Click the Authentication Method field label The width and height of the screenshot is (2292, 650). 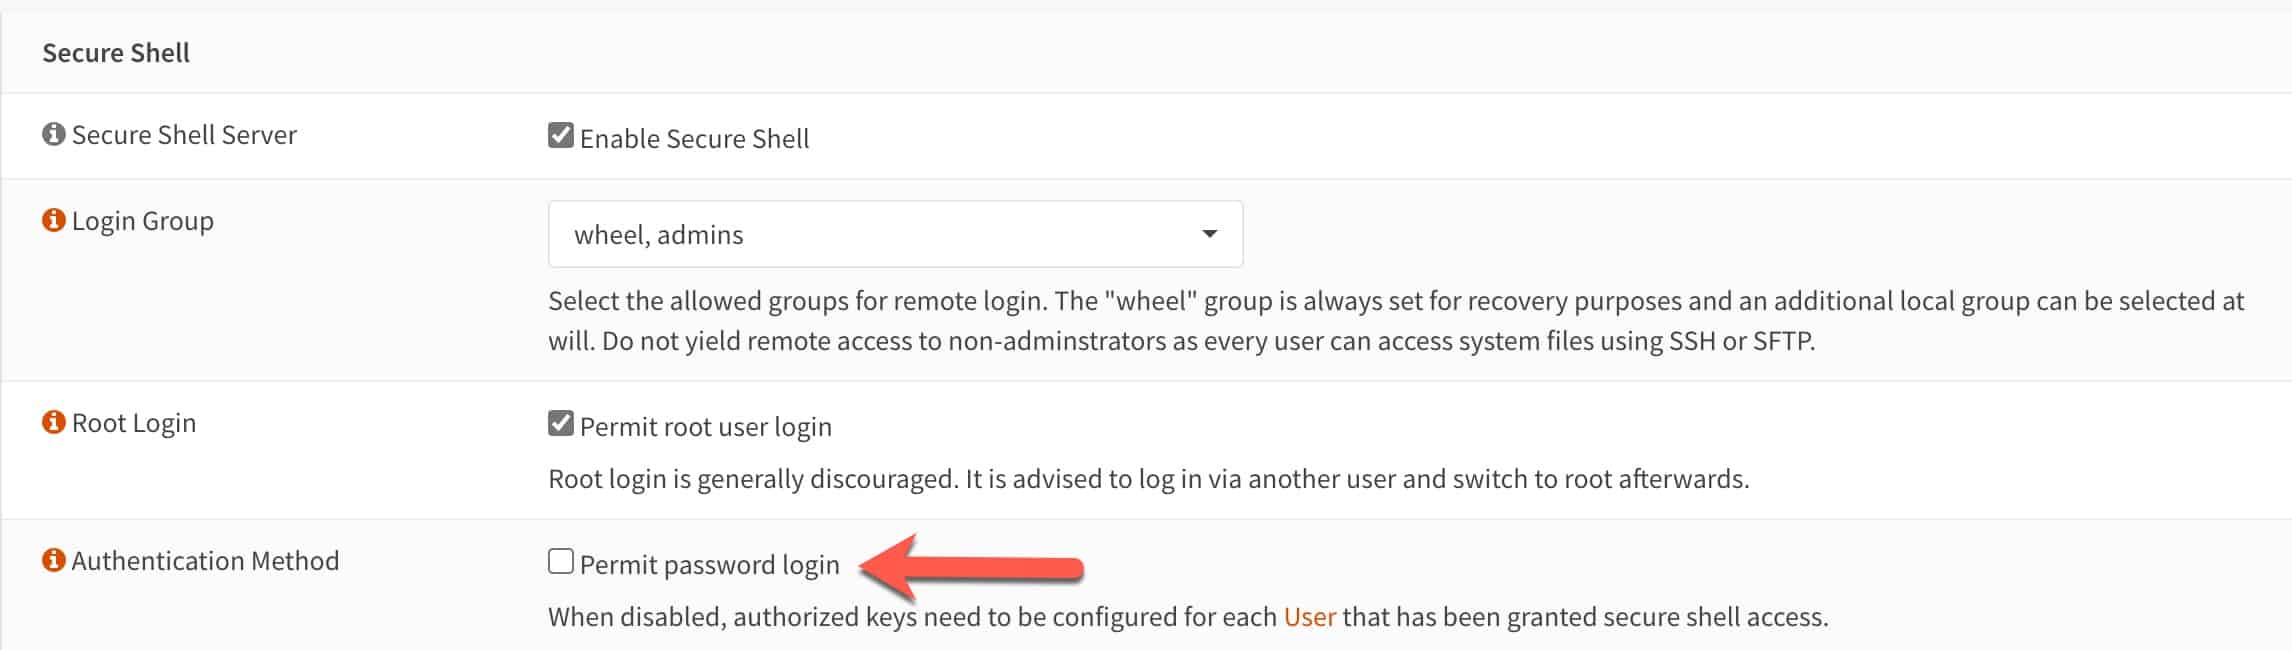point(206,560)
